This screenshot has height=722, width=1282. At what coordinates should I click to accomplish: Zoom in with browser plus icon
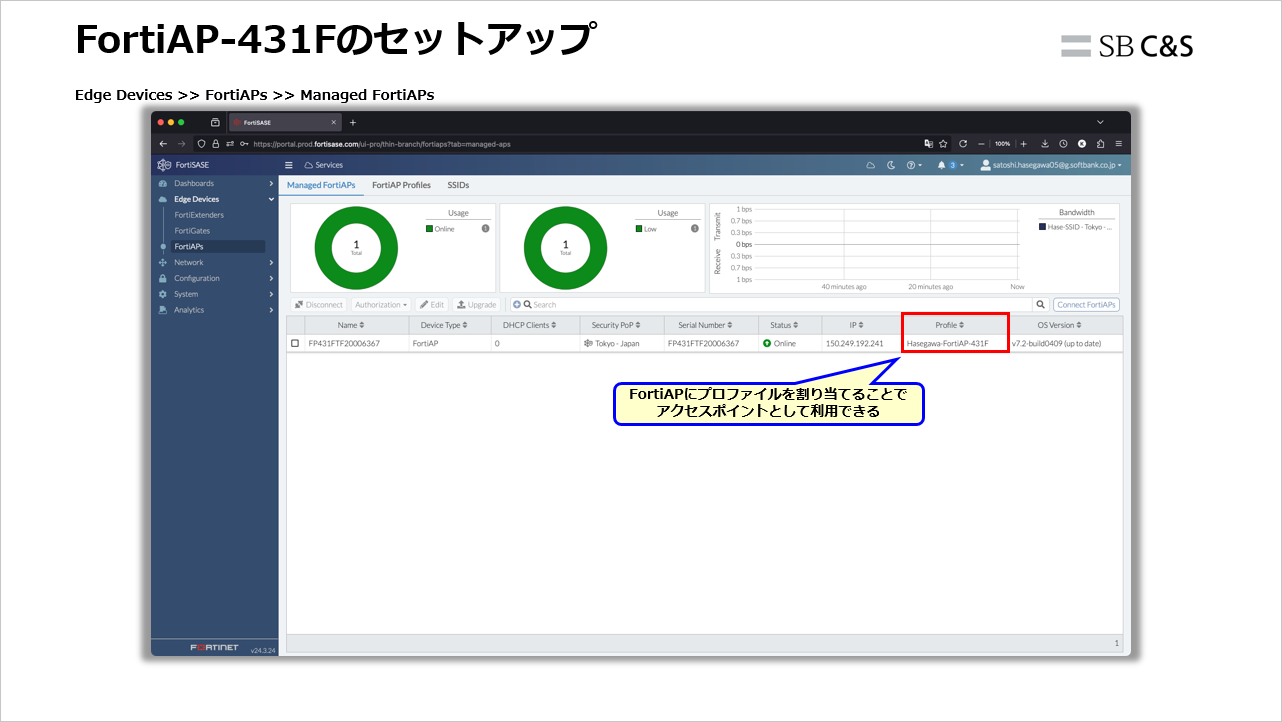1023,144
